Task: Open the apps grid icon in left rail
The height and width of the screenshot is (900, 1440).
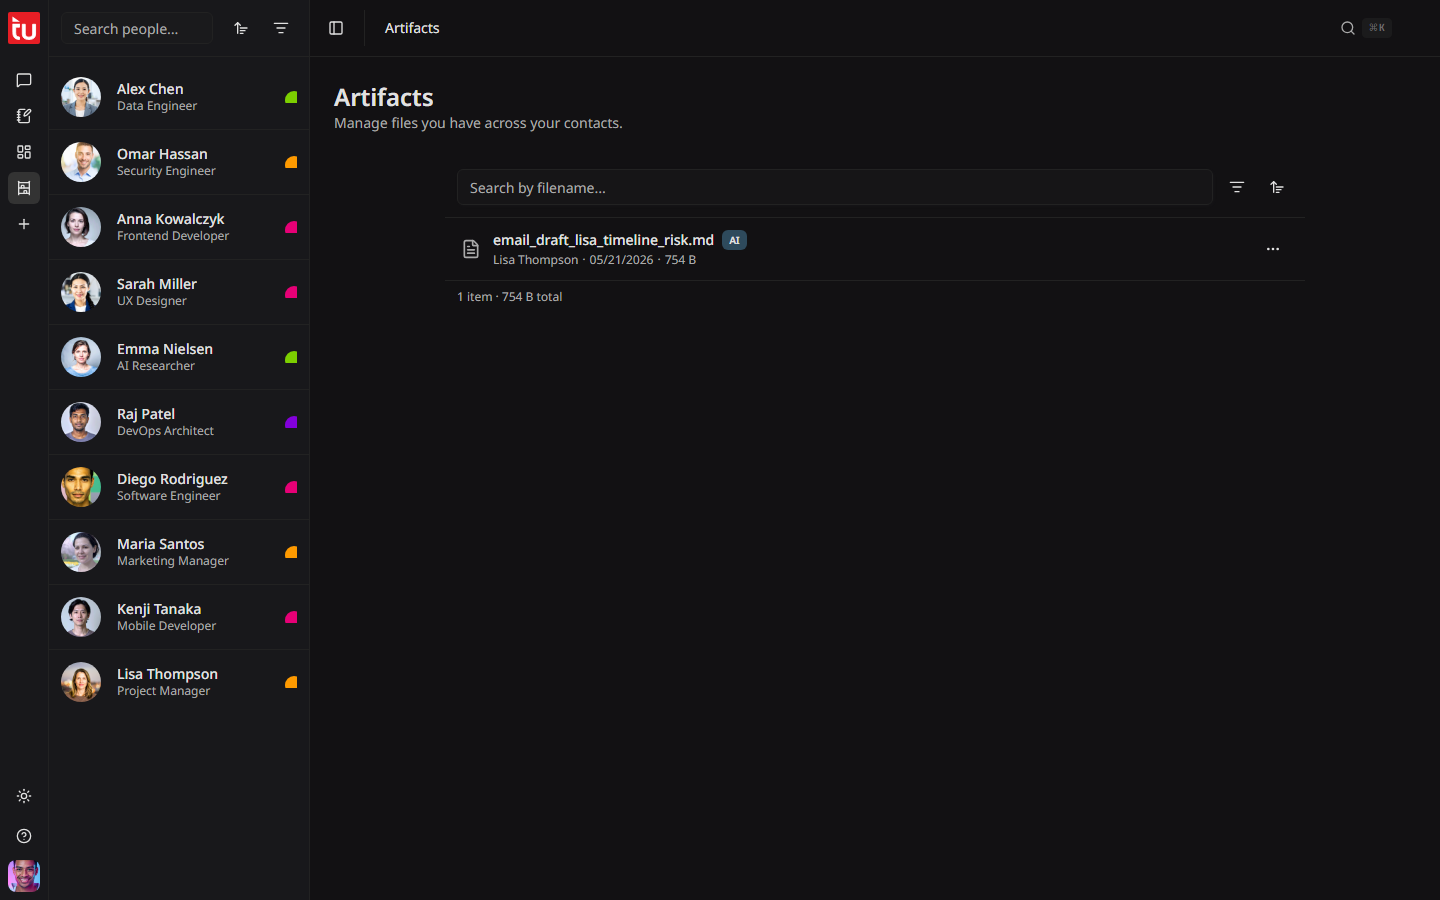Action: pos(24,152)
